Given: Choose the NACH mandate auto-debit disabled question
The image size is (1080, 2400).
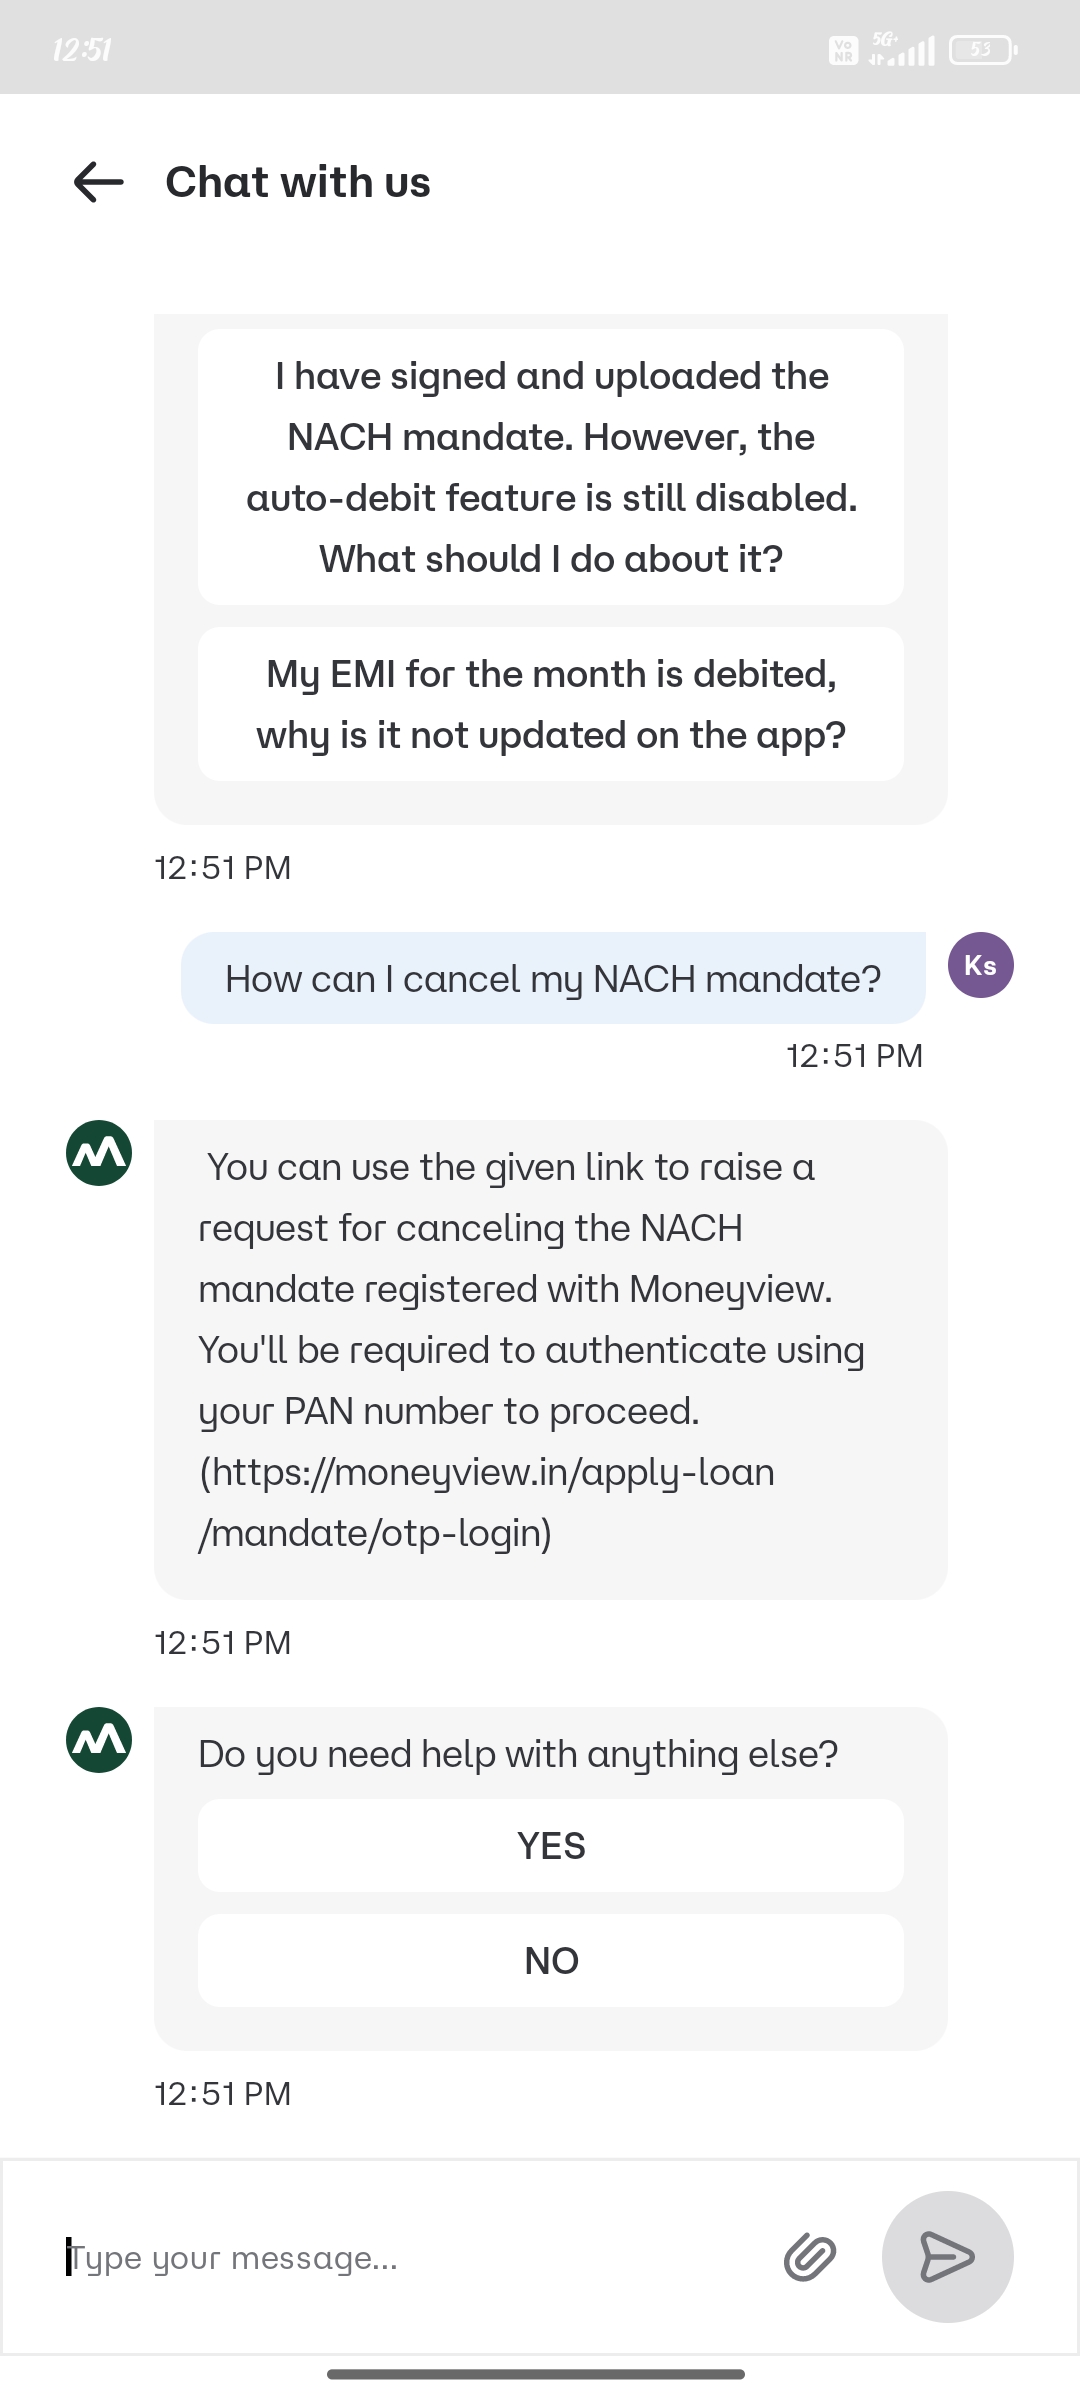Looking at the screenshot, I should click(551, 467).
